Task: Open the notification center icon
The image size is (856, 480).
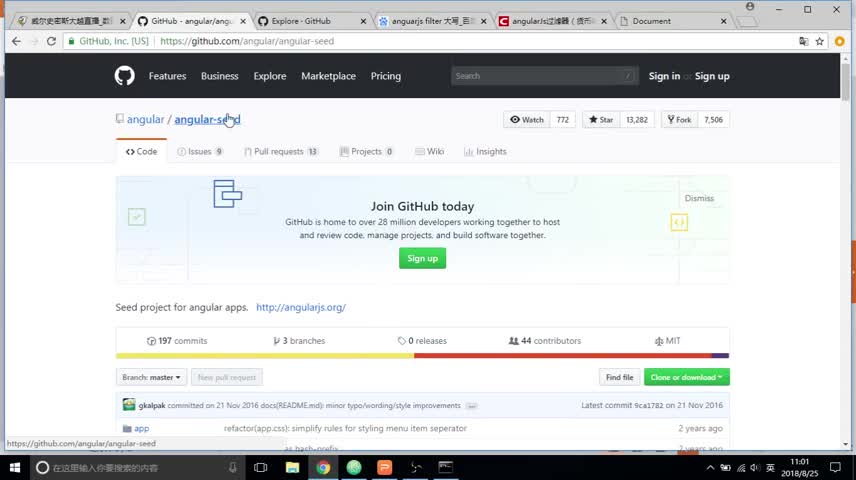Action: [835, 467]
